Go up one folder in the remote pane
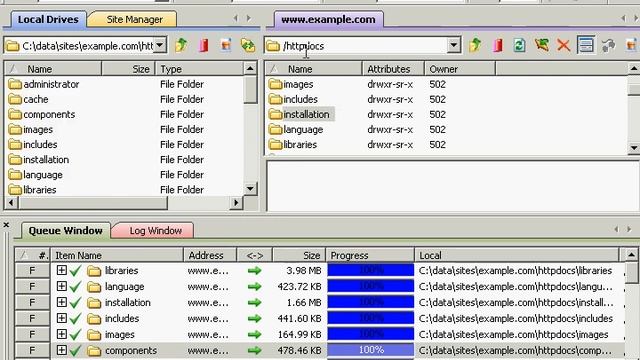640x360 pixels. tap(475, 45)
